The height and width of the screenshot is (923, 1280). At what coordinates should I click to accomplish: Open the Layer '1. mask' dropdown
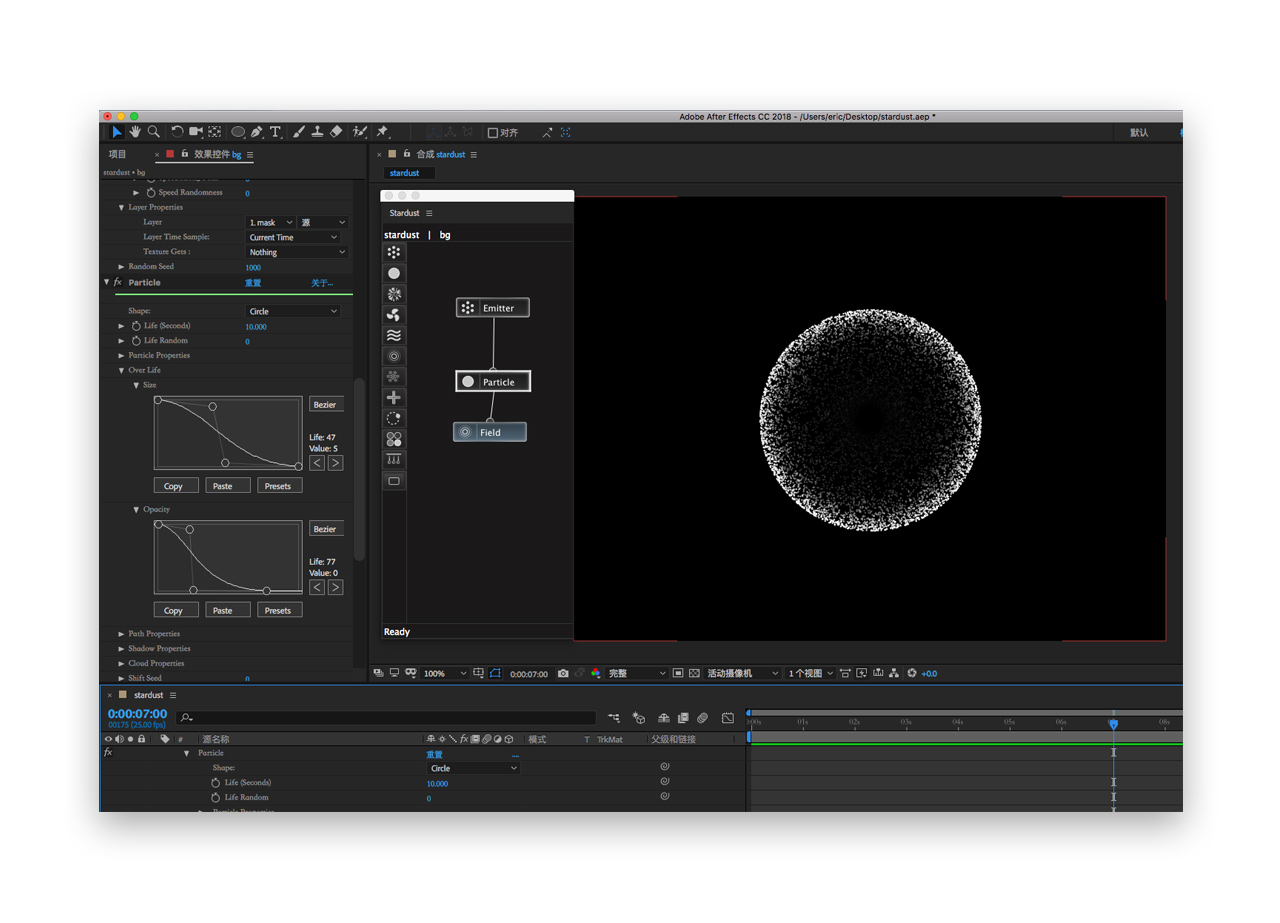pos(271,222)
